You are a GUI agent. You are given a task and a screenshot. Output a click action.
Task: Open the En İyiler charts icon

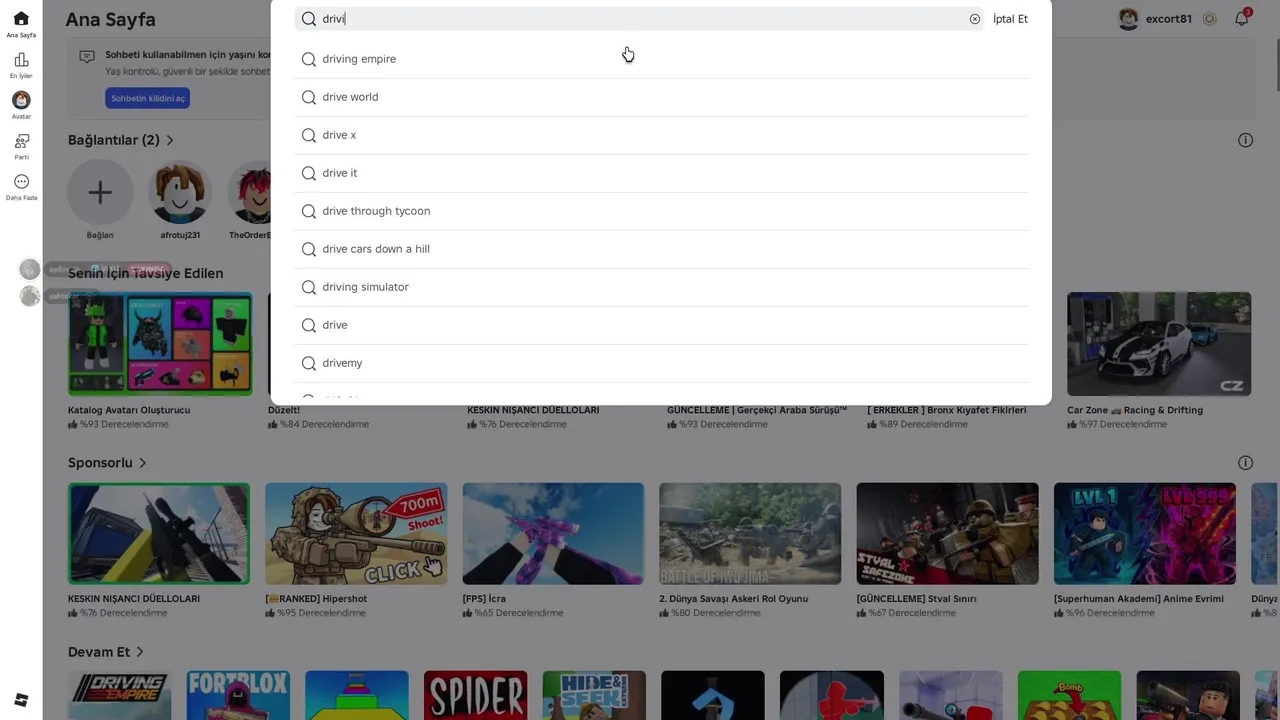tap(21, 60)
